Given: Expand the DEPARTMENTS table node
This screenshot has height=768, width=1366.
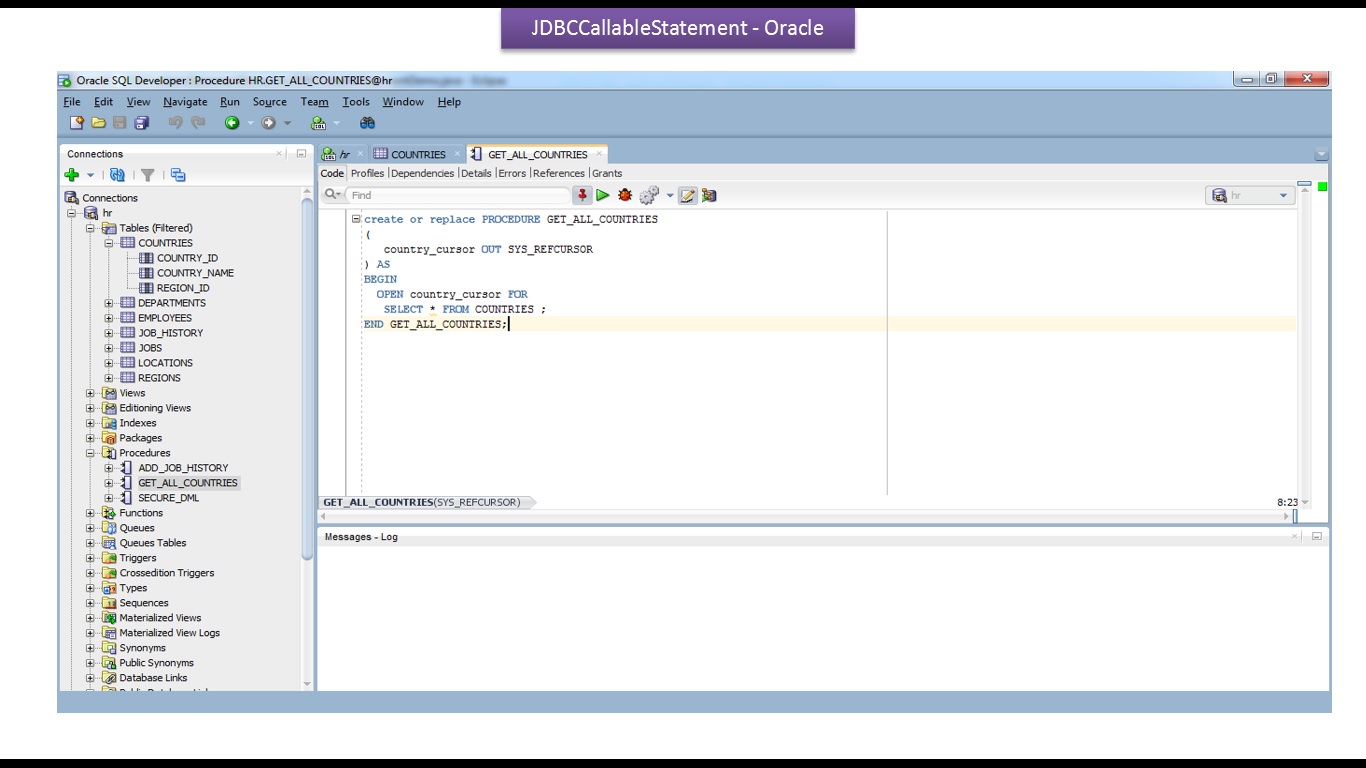Looking at the screenshot, I should click(x=109, y=303).
